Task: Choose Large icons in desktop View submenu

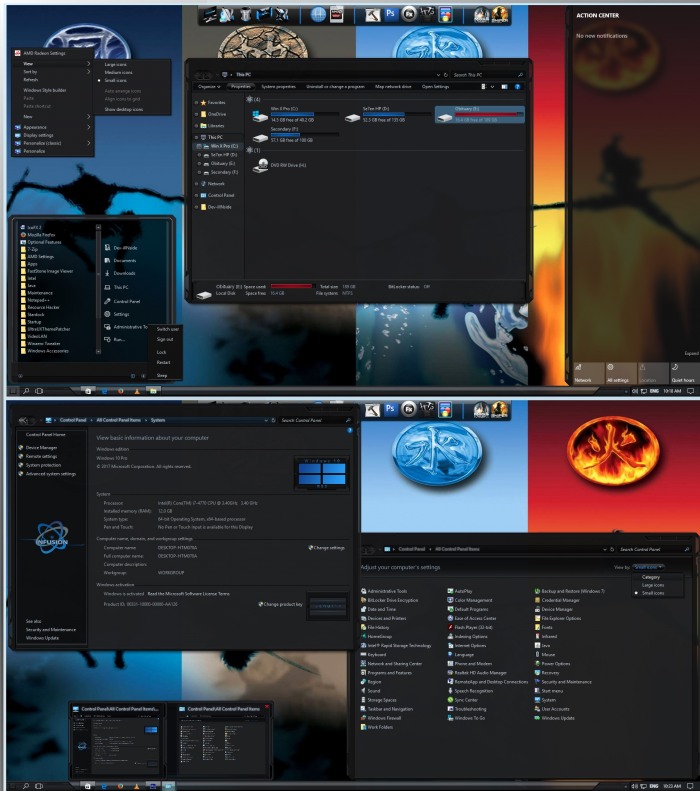Action: 115,65
